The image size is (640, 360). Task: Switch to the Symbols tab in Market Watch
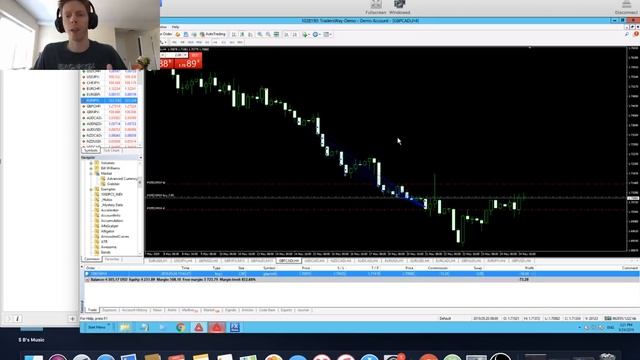[x=91, y=151]
